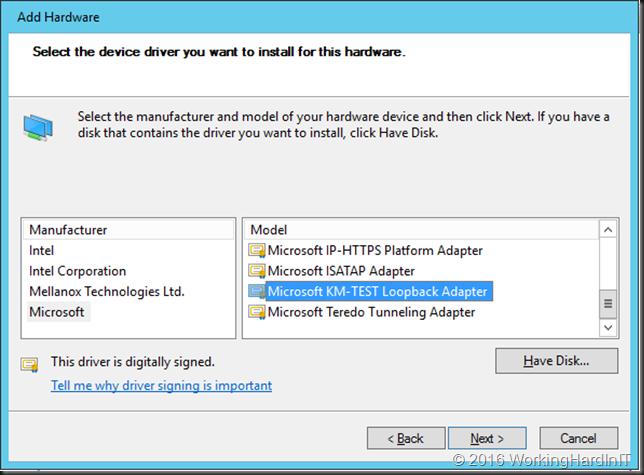Screen dimensions: 644x475
Task: Click the digitally signed driver certificate icon
Action: click(30, 364)
